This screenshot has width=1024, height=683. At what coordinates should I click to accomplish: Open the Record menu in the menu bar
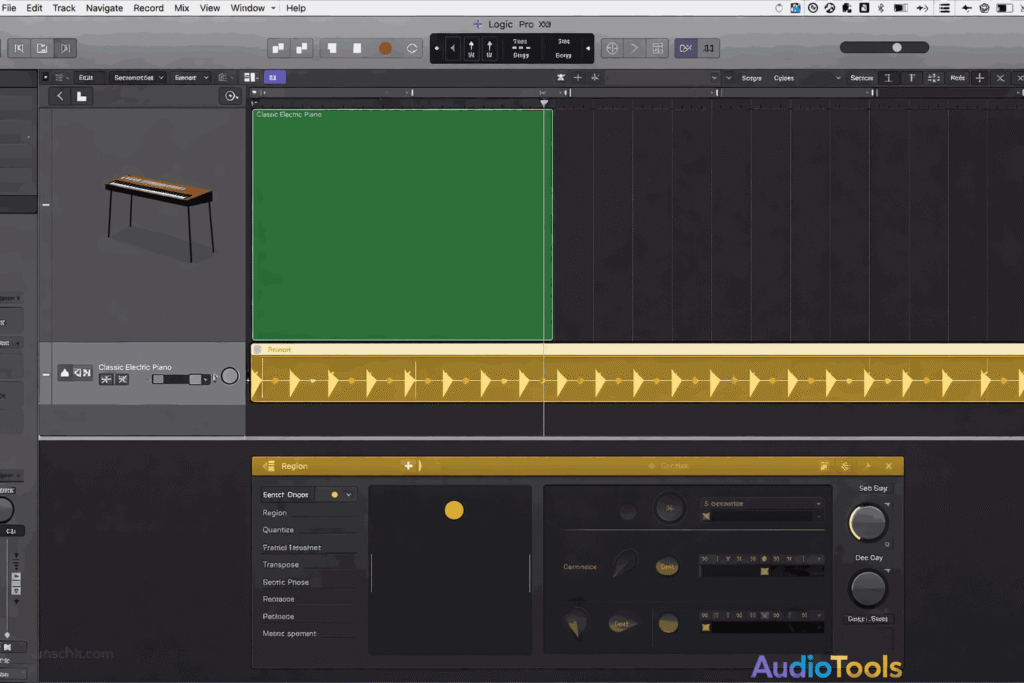click(x=148, y=8)
